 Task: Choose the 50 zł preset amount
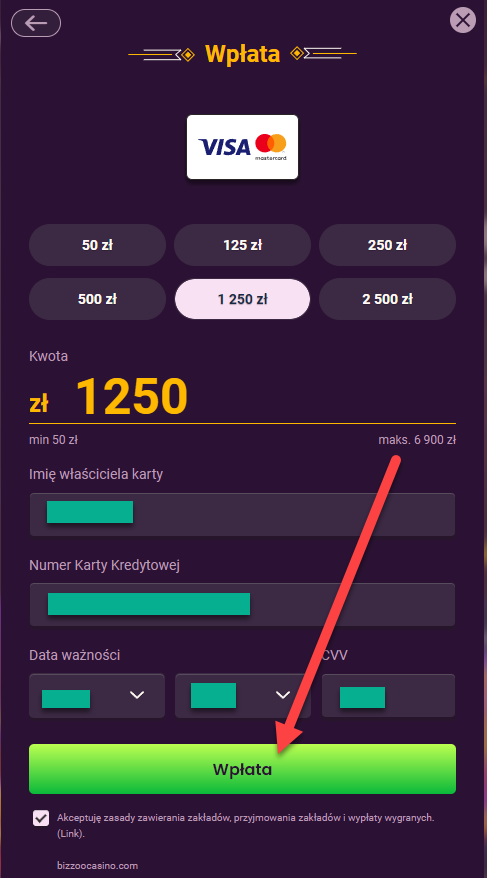tap(97, 245)
